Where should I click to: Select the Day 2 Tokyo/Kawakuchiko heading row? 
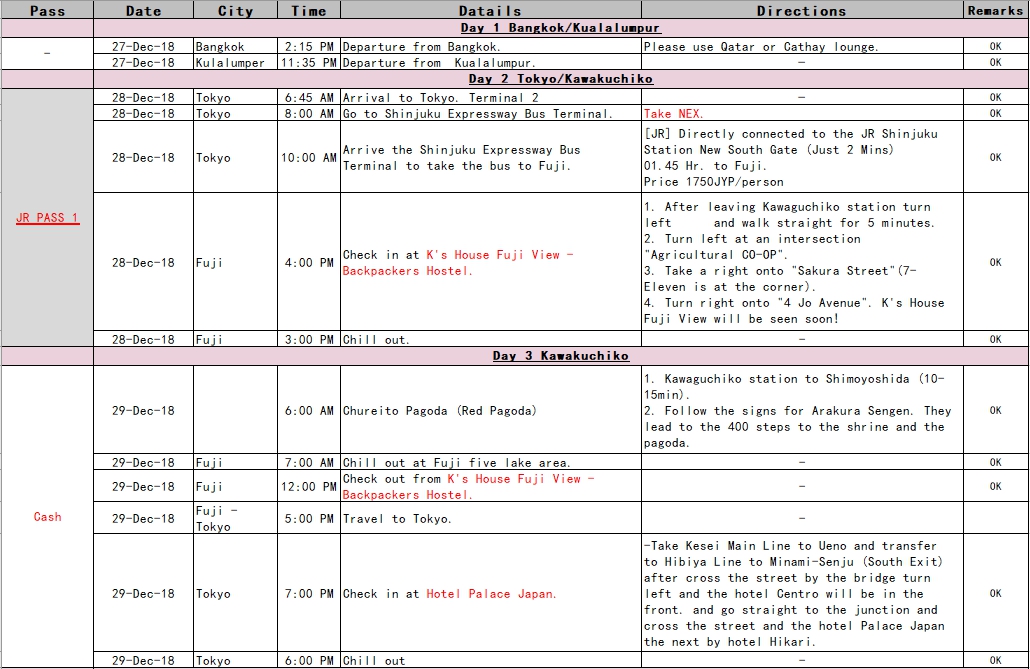561,79
